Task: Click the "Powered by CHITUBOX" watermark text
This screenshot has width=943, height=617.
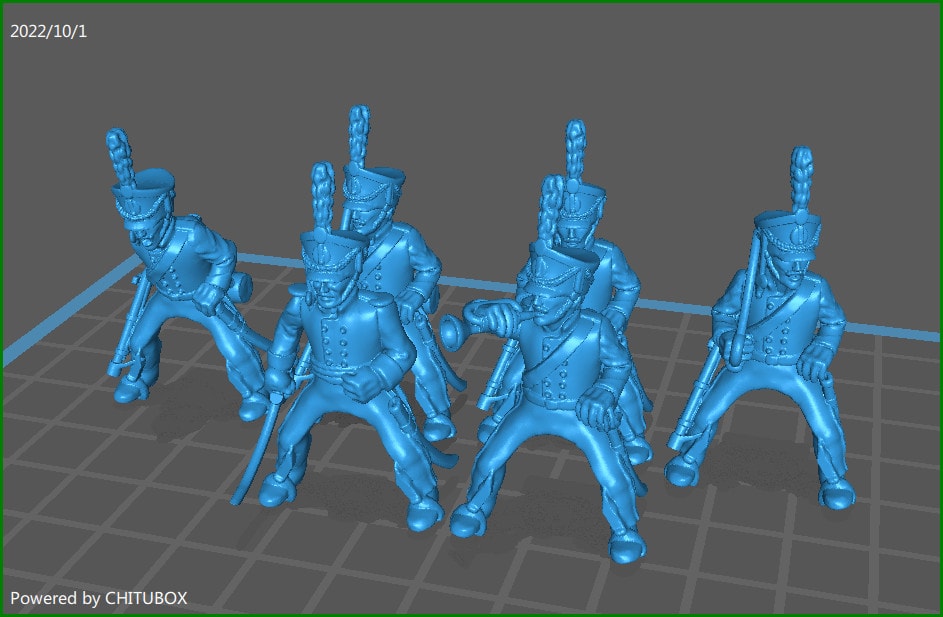Action: pyautogui.click(x=98, y=598)
